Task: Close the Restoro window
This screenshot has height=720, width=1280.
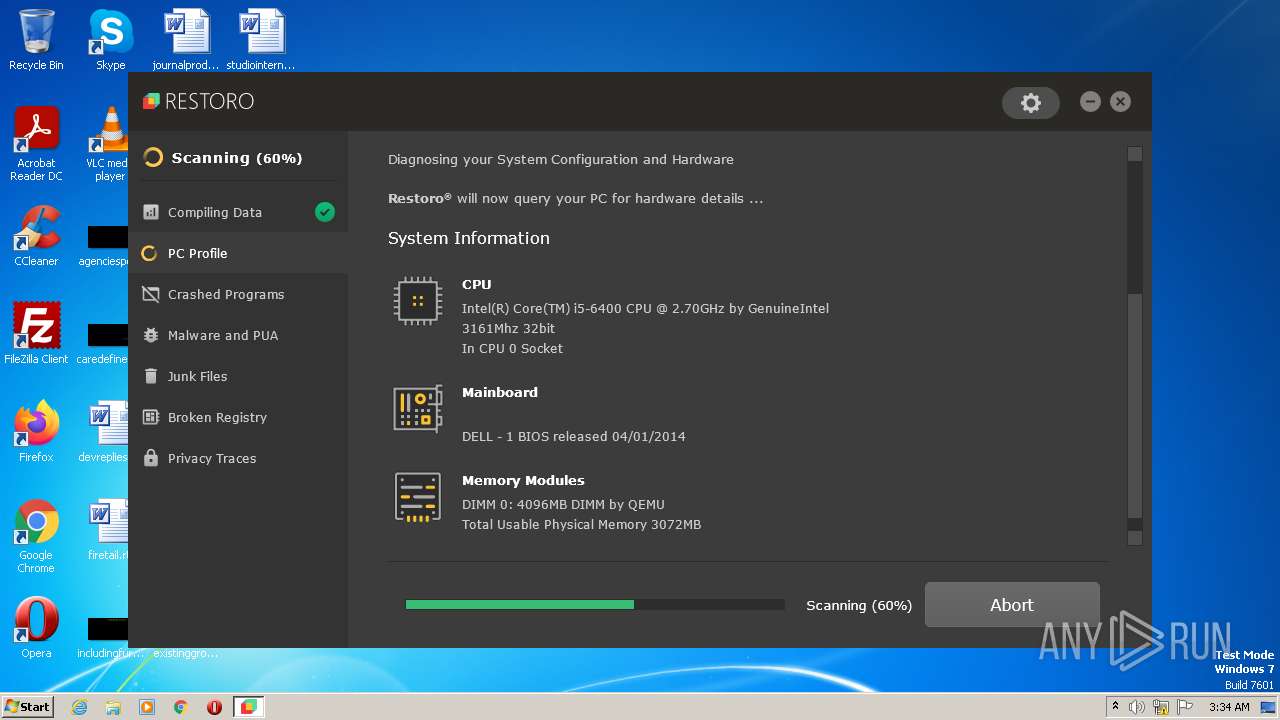Action: point(1120,101)
